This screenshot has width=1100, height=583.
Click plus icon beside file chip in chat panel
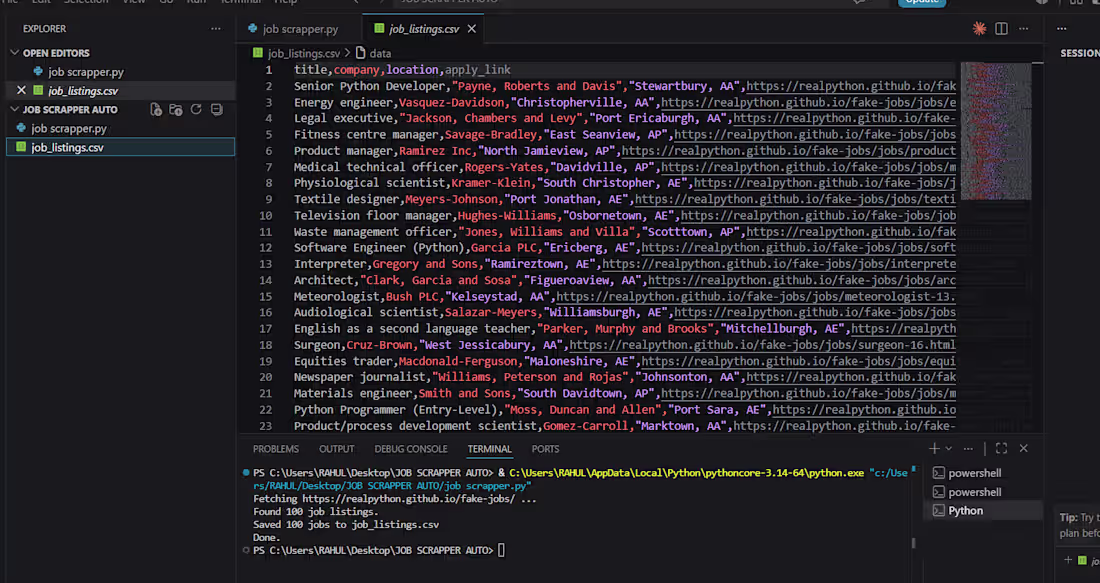[x=1068, y=560]
